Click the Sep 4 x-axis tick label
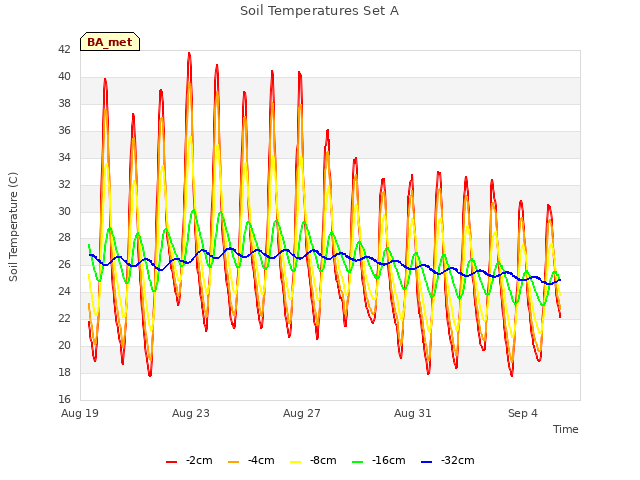This screenshot has width=640, height=480. pyautogui.click(x=523, y=413)
